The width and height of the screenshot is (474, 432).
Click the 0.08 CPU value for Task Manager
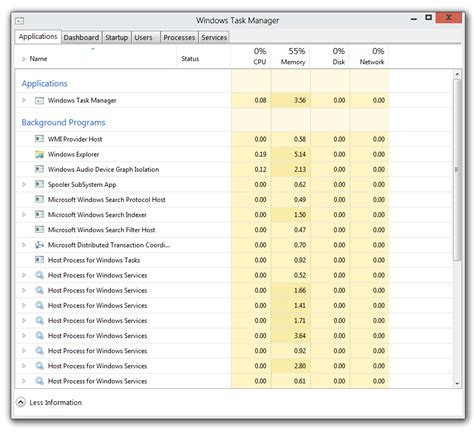tap(260, 100)
